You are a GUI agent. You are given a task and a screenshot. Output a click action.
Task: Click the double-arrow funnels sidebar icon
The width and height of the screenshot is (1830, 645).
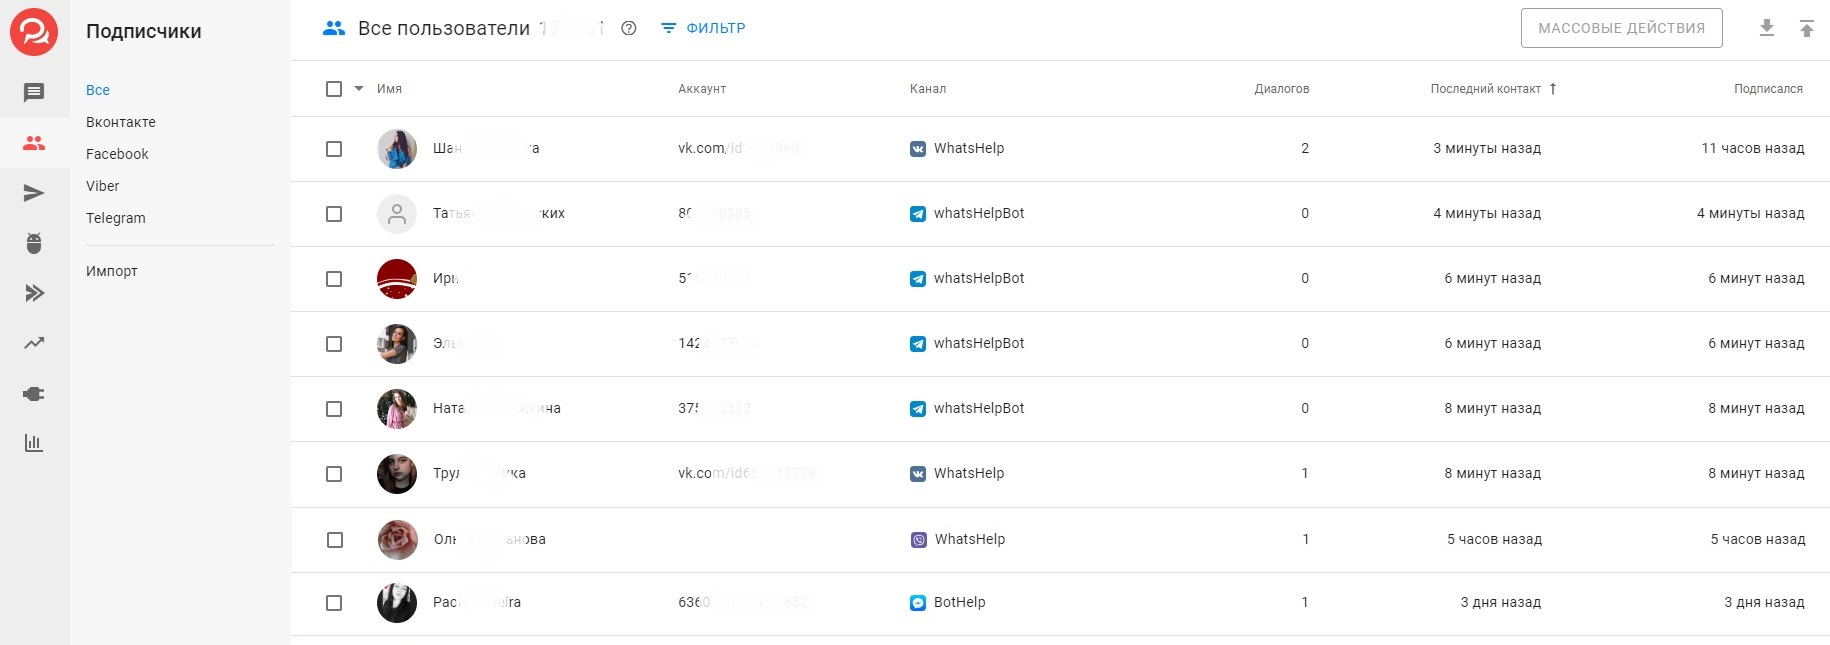pos(34,293)
